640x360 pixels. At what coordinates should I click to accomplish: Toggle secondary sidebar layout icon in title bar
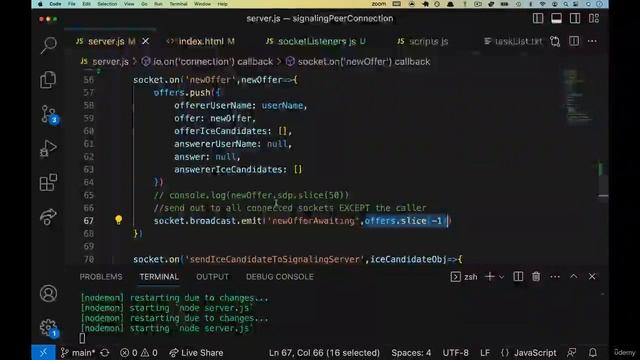pos(575,18)
